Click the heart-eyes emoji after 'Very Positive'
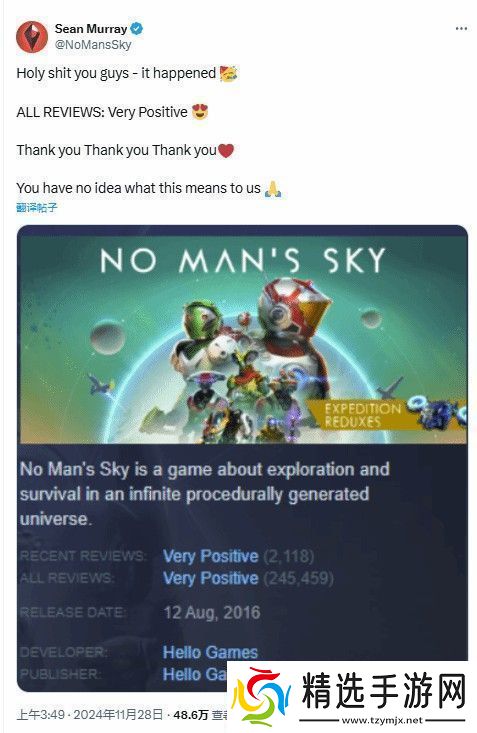Viewport: 477px width, 733px height. [200, 112]
